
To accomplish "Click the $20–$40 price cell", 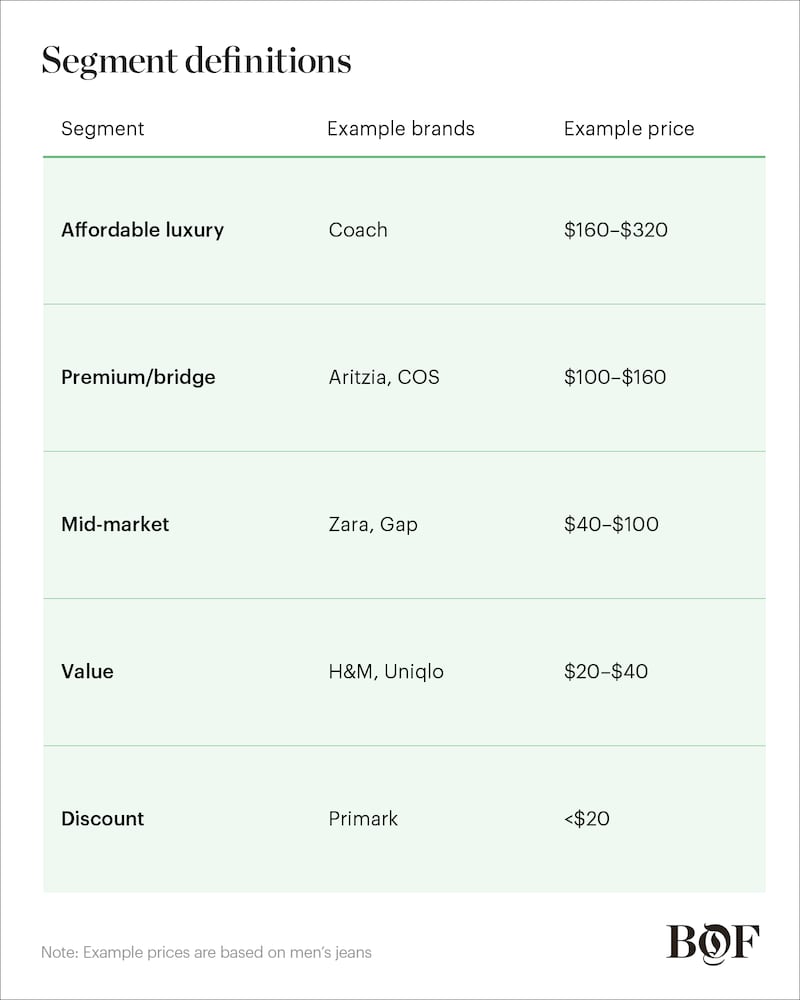I will (605, 671).
